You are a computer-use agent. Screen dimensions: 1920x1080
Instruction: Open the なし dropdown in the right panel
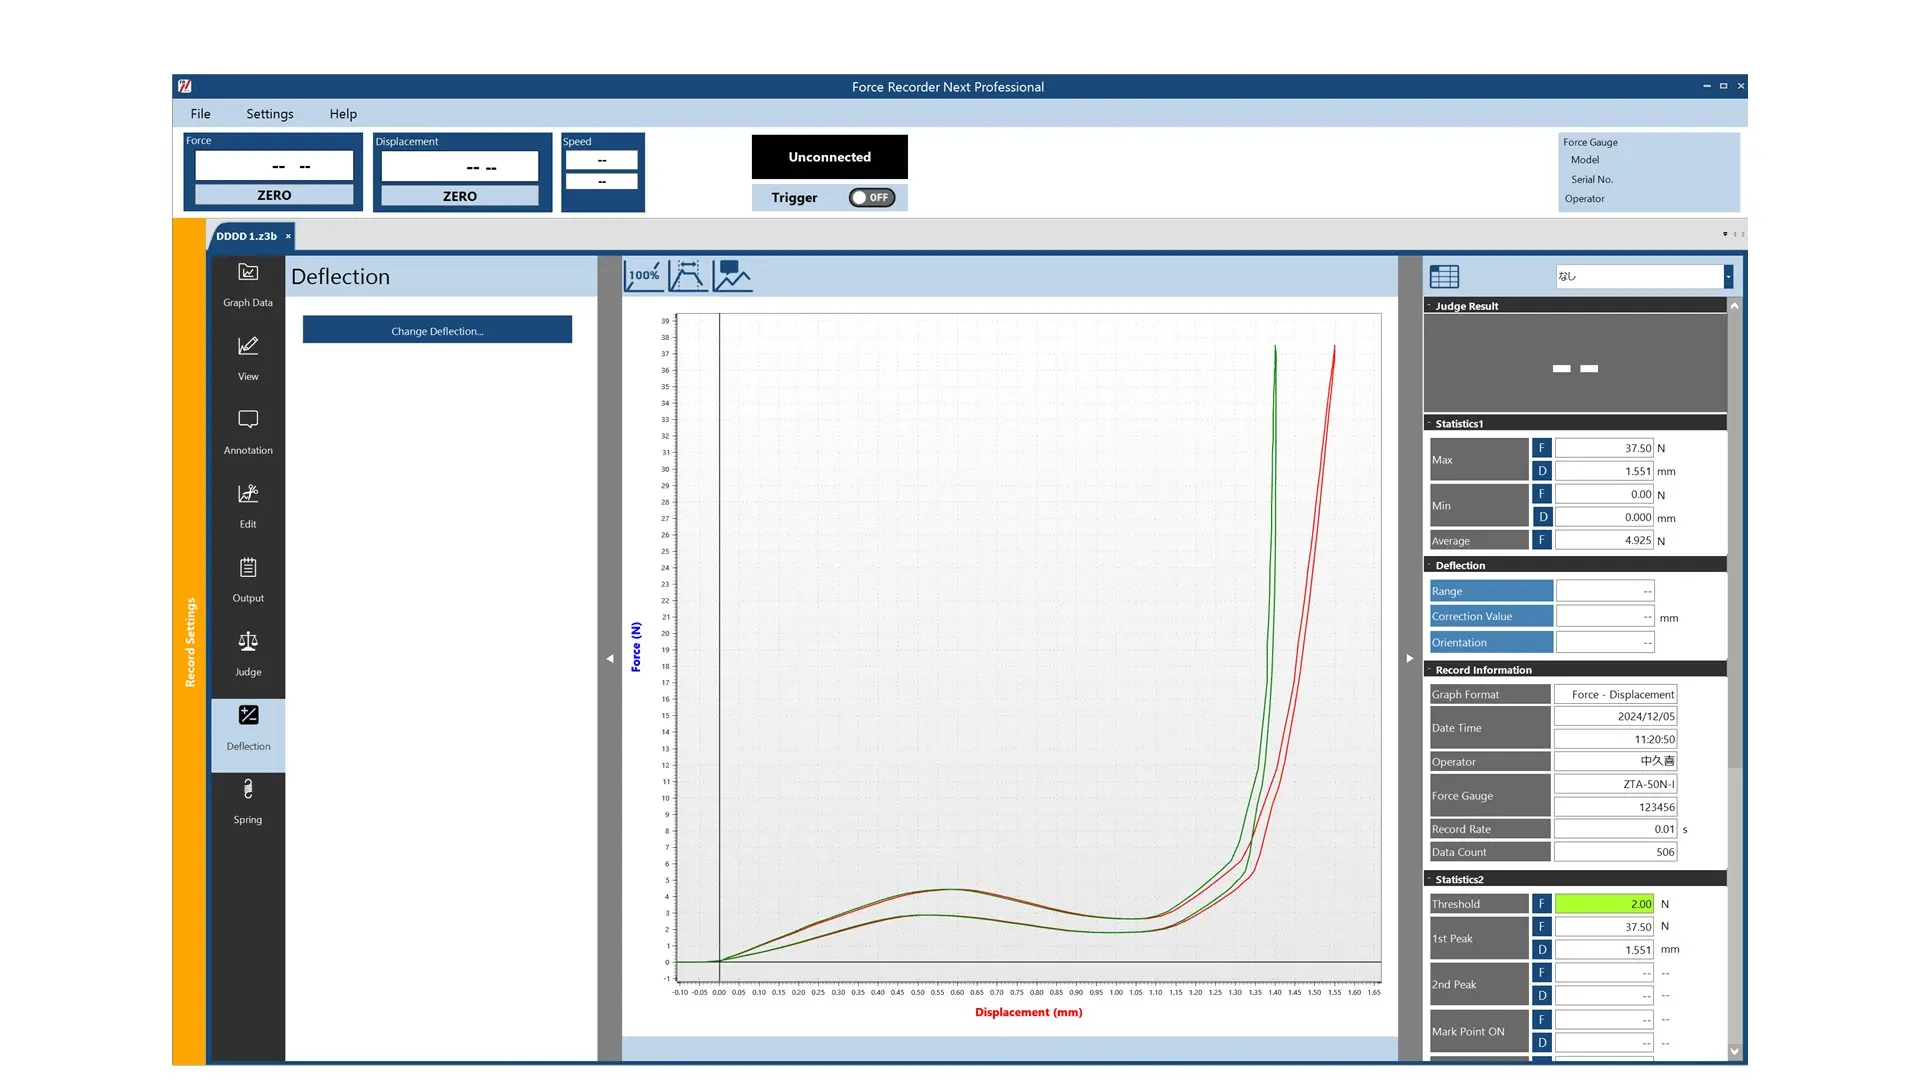coord(1727,277)
